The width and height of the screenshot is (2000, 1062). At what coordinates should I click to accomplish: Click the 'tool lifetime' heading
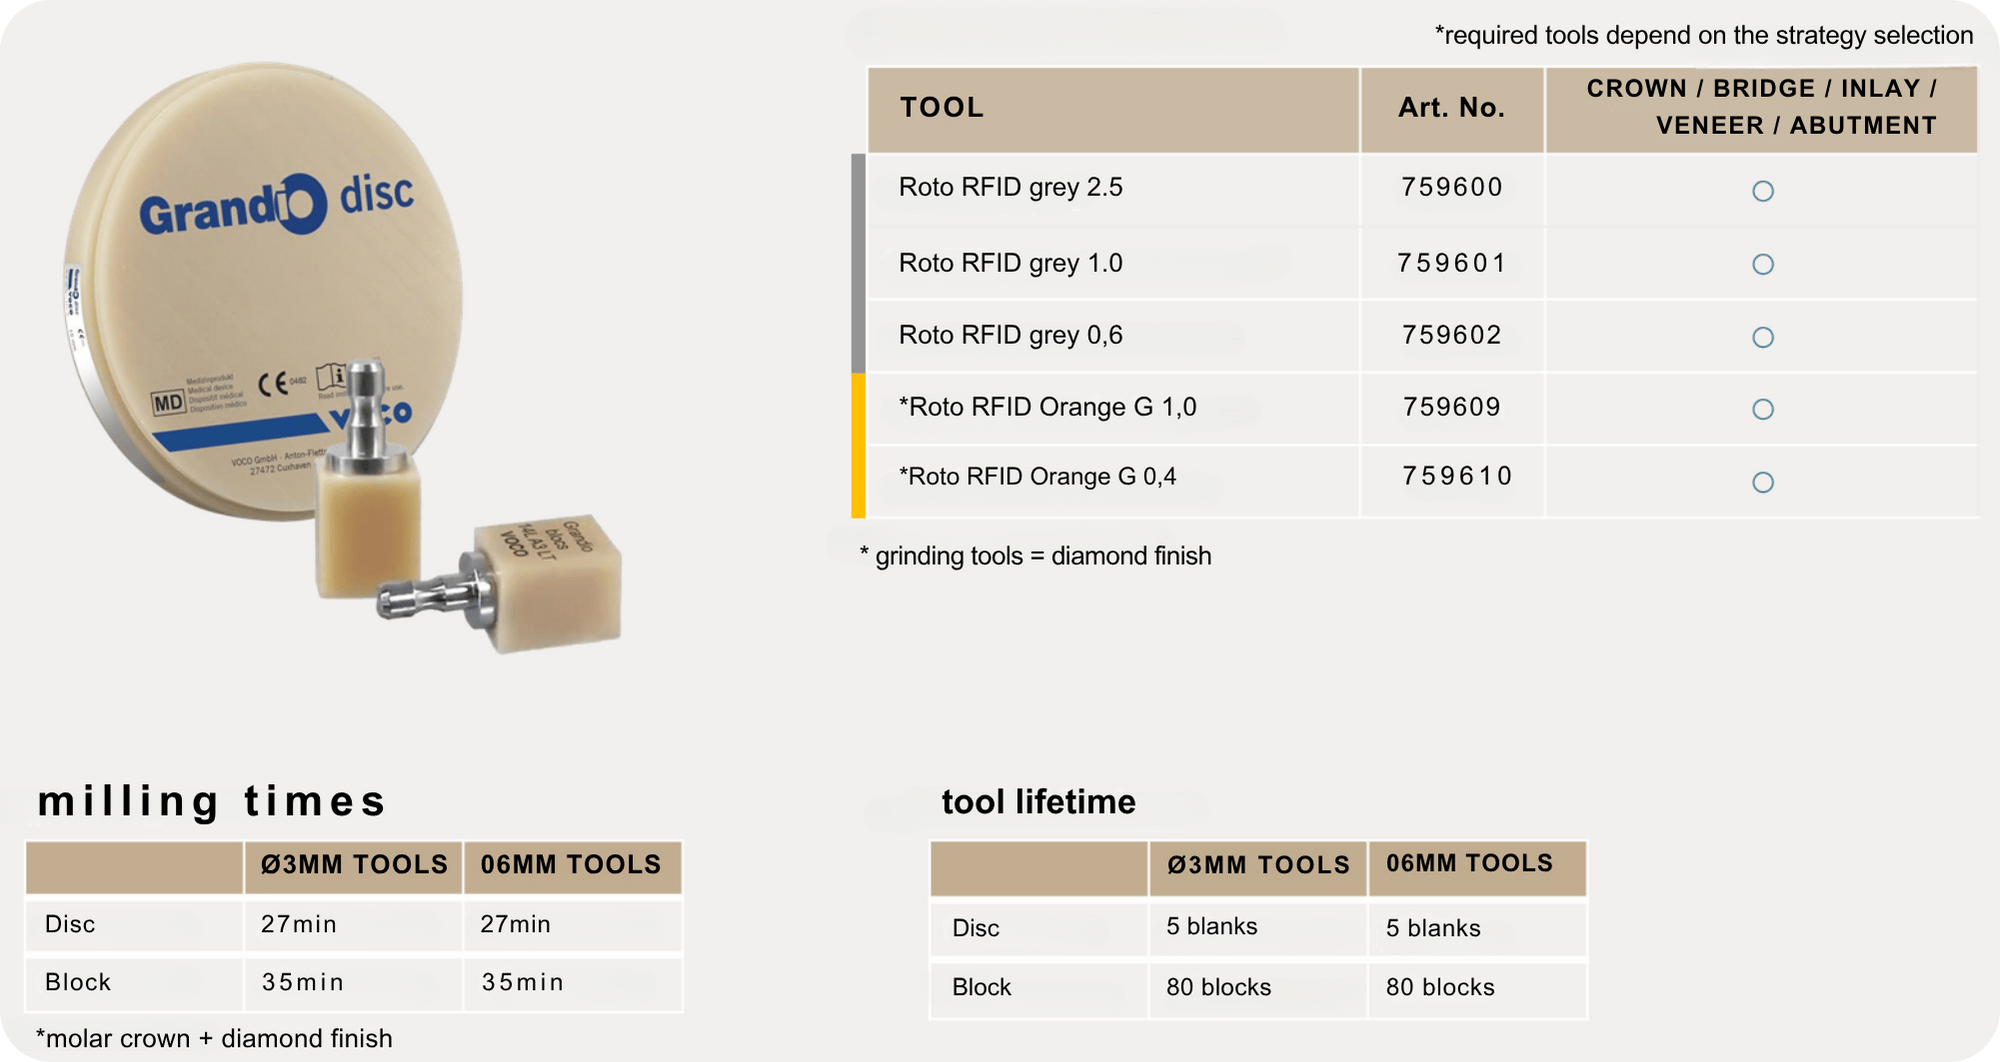[x=1038, y=802]
